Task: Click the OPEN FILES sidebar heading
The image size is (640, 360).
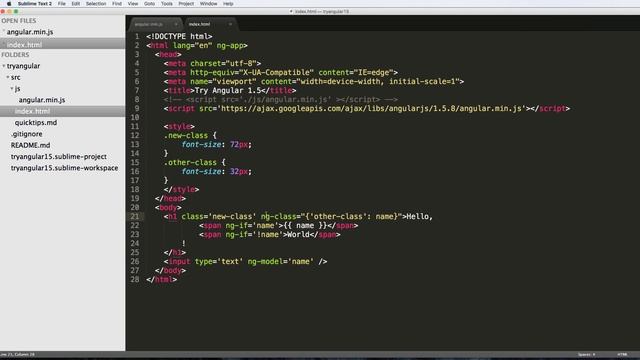Action: pos(18,21)
